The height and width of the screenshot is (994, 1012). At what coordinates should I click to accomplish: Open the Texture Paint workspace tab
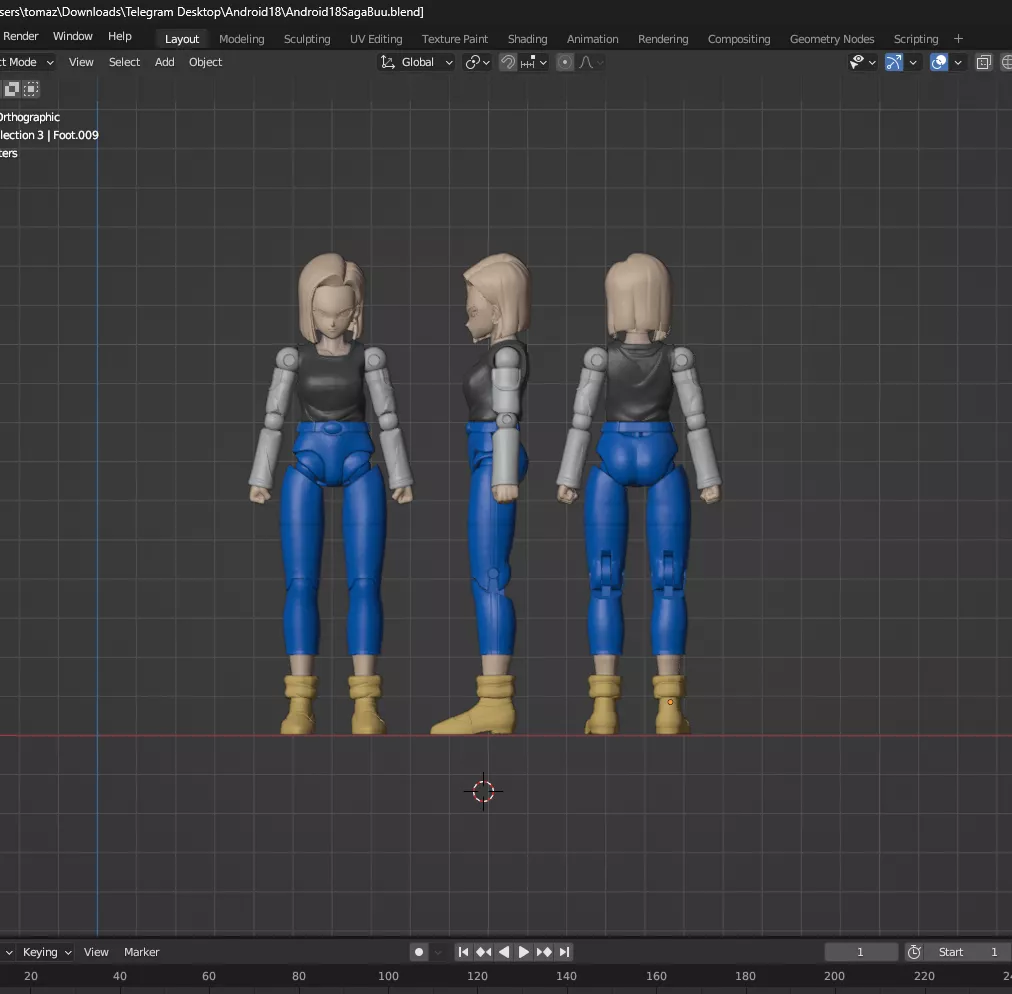pos(454,39)
